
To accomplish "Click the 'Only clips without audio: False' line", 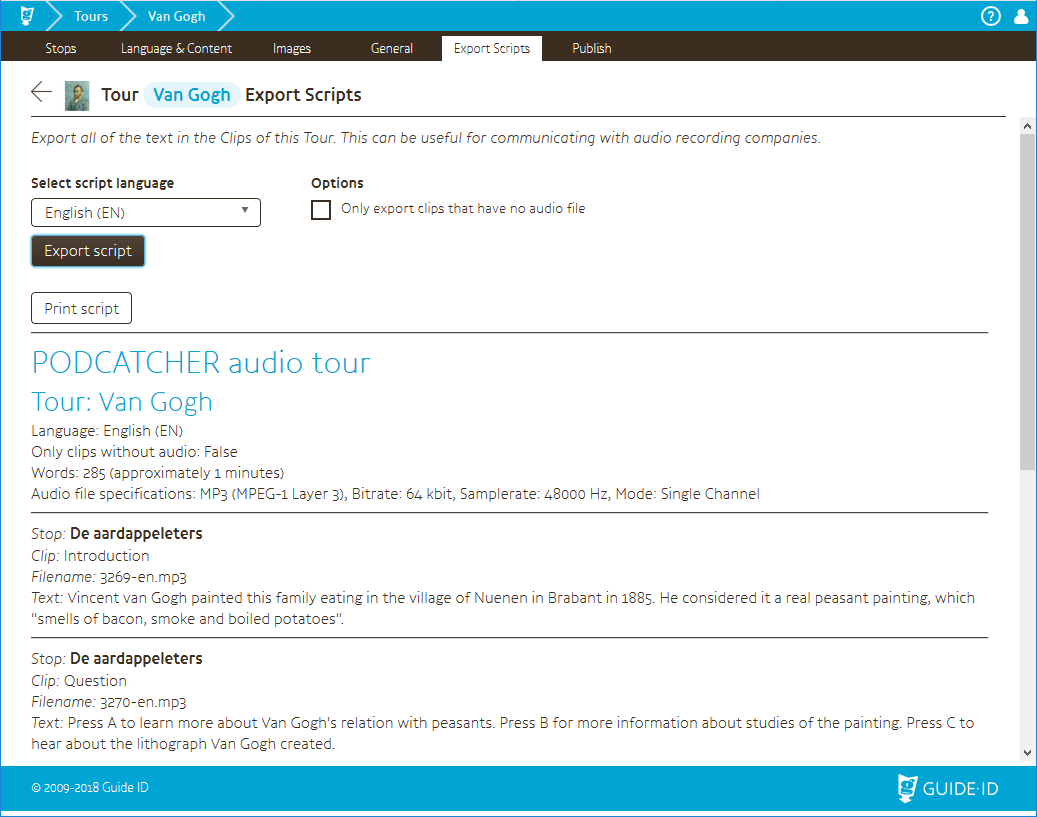I will (x=134, y=452).
